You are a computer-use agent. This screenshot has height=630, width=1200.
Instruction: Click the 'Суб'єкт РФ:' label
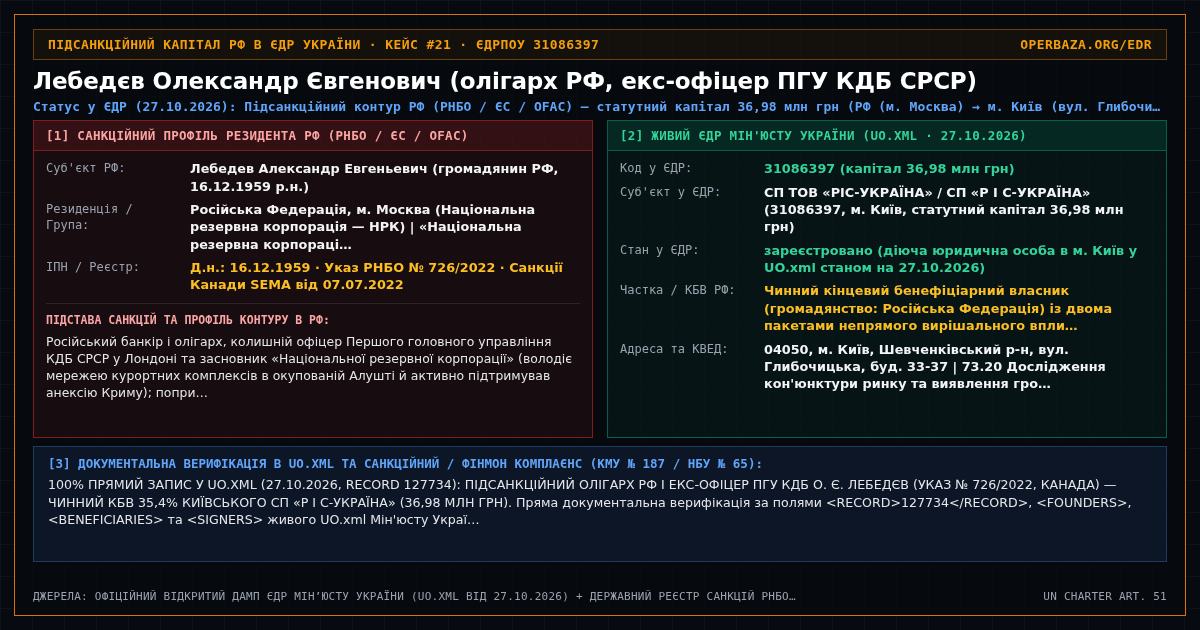tap(86, 168)
